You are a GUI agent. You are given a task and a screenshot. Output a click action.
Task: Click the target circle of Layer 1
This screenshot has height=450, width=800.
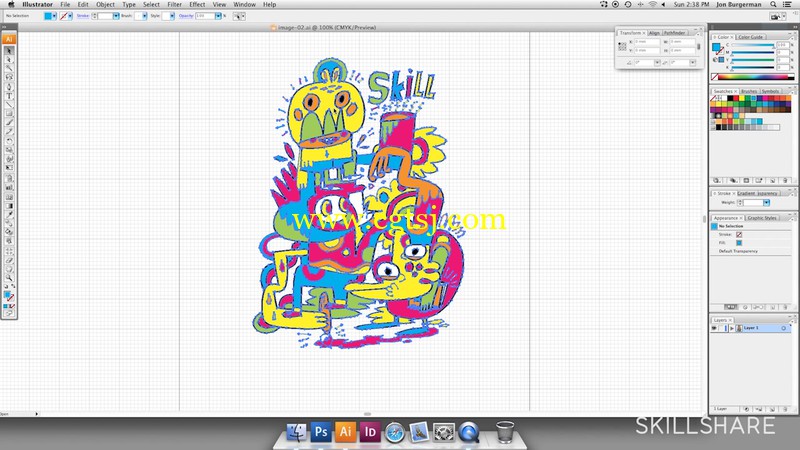(x=784, y=328)
